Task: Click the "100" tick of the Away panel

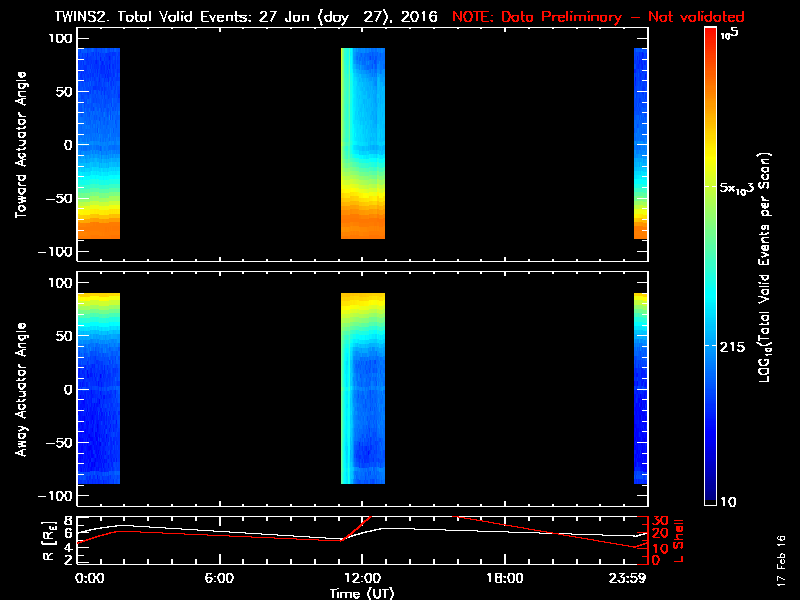Action: click(x=60, y=283)
